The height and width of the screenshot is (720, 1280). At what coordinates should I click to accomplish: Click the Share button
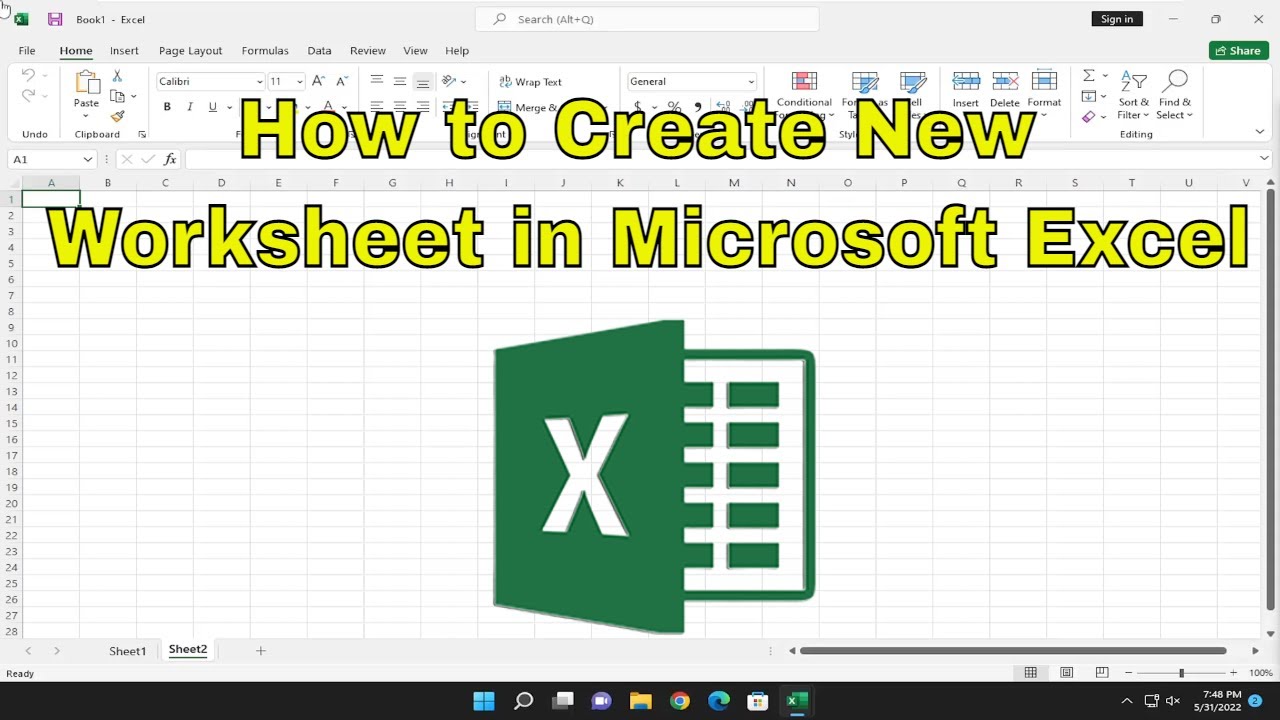1238,50
